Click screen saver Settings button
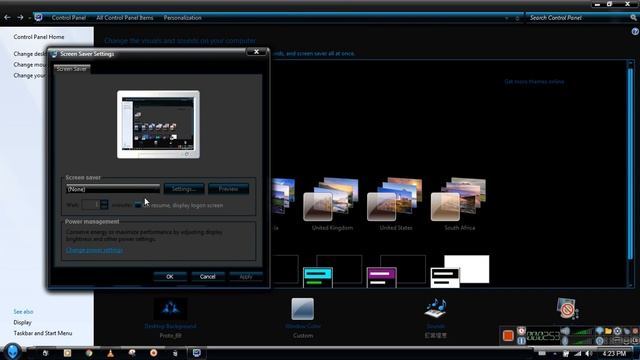640x360 pixels. pos(184,189)
